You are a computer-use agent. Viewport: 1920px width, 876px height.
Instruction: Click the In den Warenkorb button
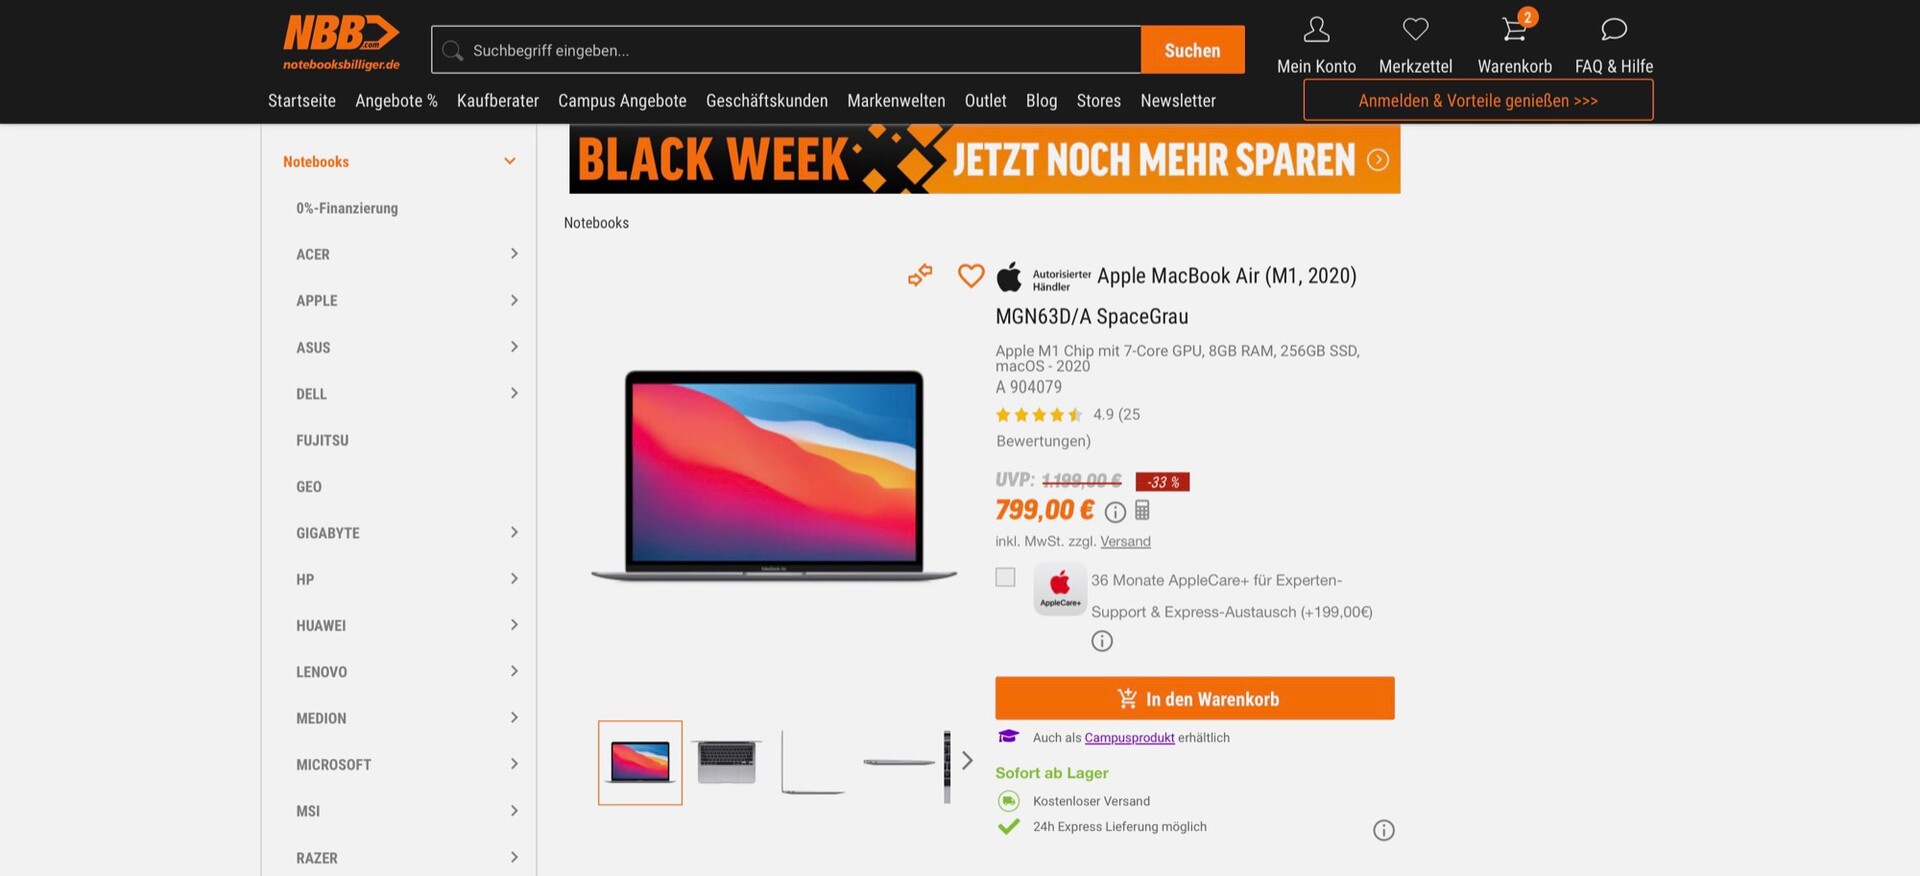pyautogui.click(x=1194, y=698)
